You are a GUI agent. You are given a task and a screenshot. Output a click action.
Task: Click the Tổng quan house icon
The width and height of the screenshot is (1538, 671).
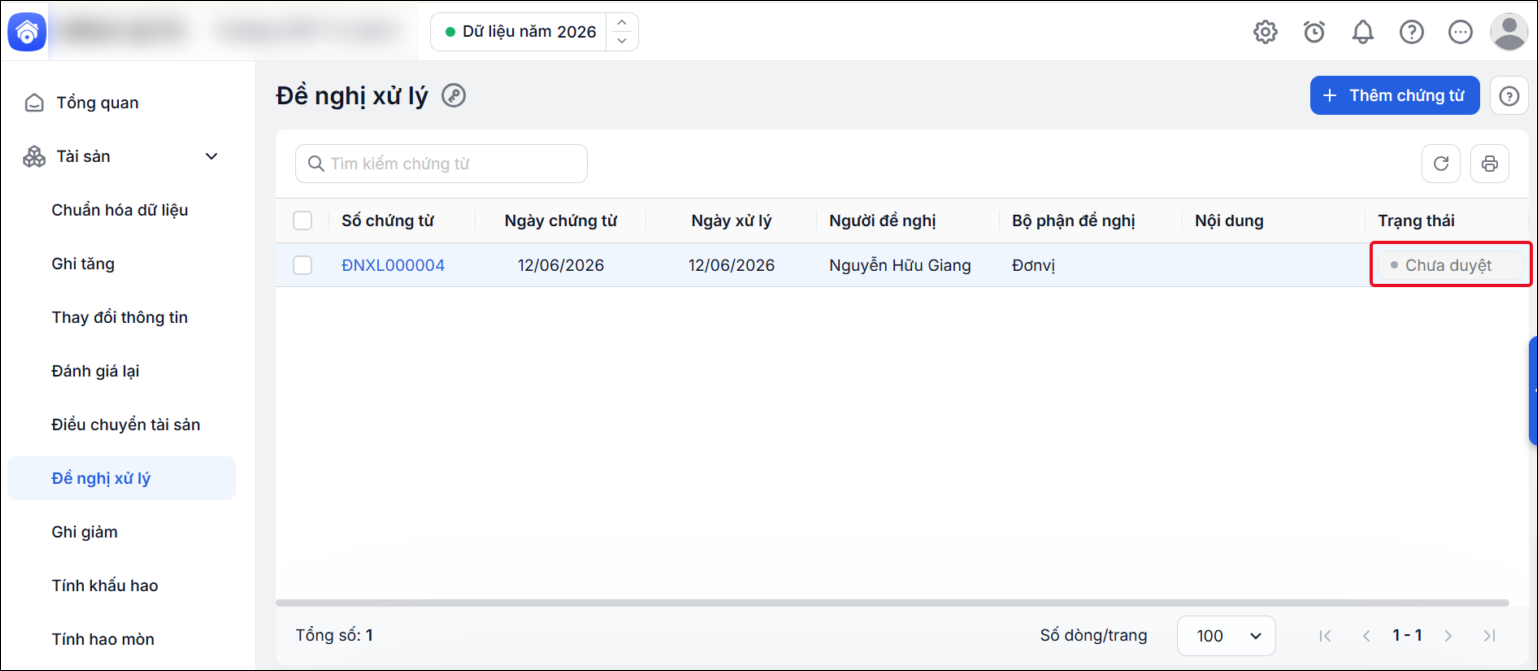35,103
